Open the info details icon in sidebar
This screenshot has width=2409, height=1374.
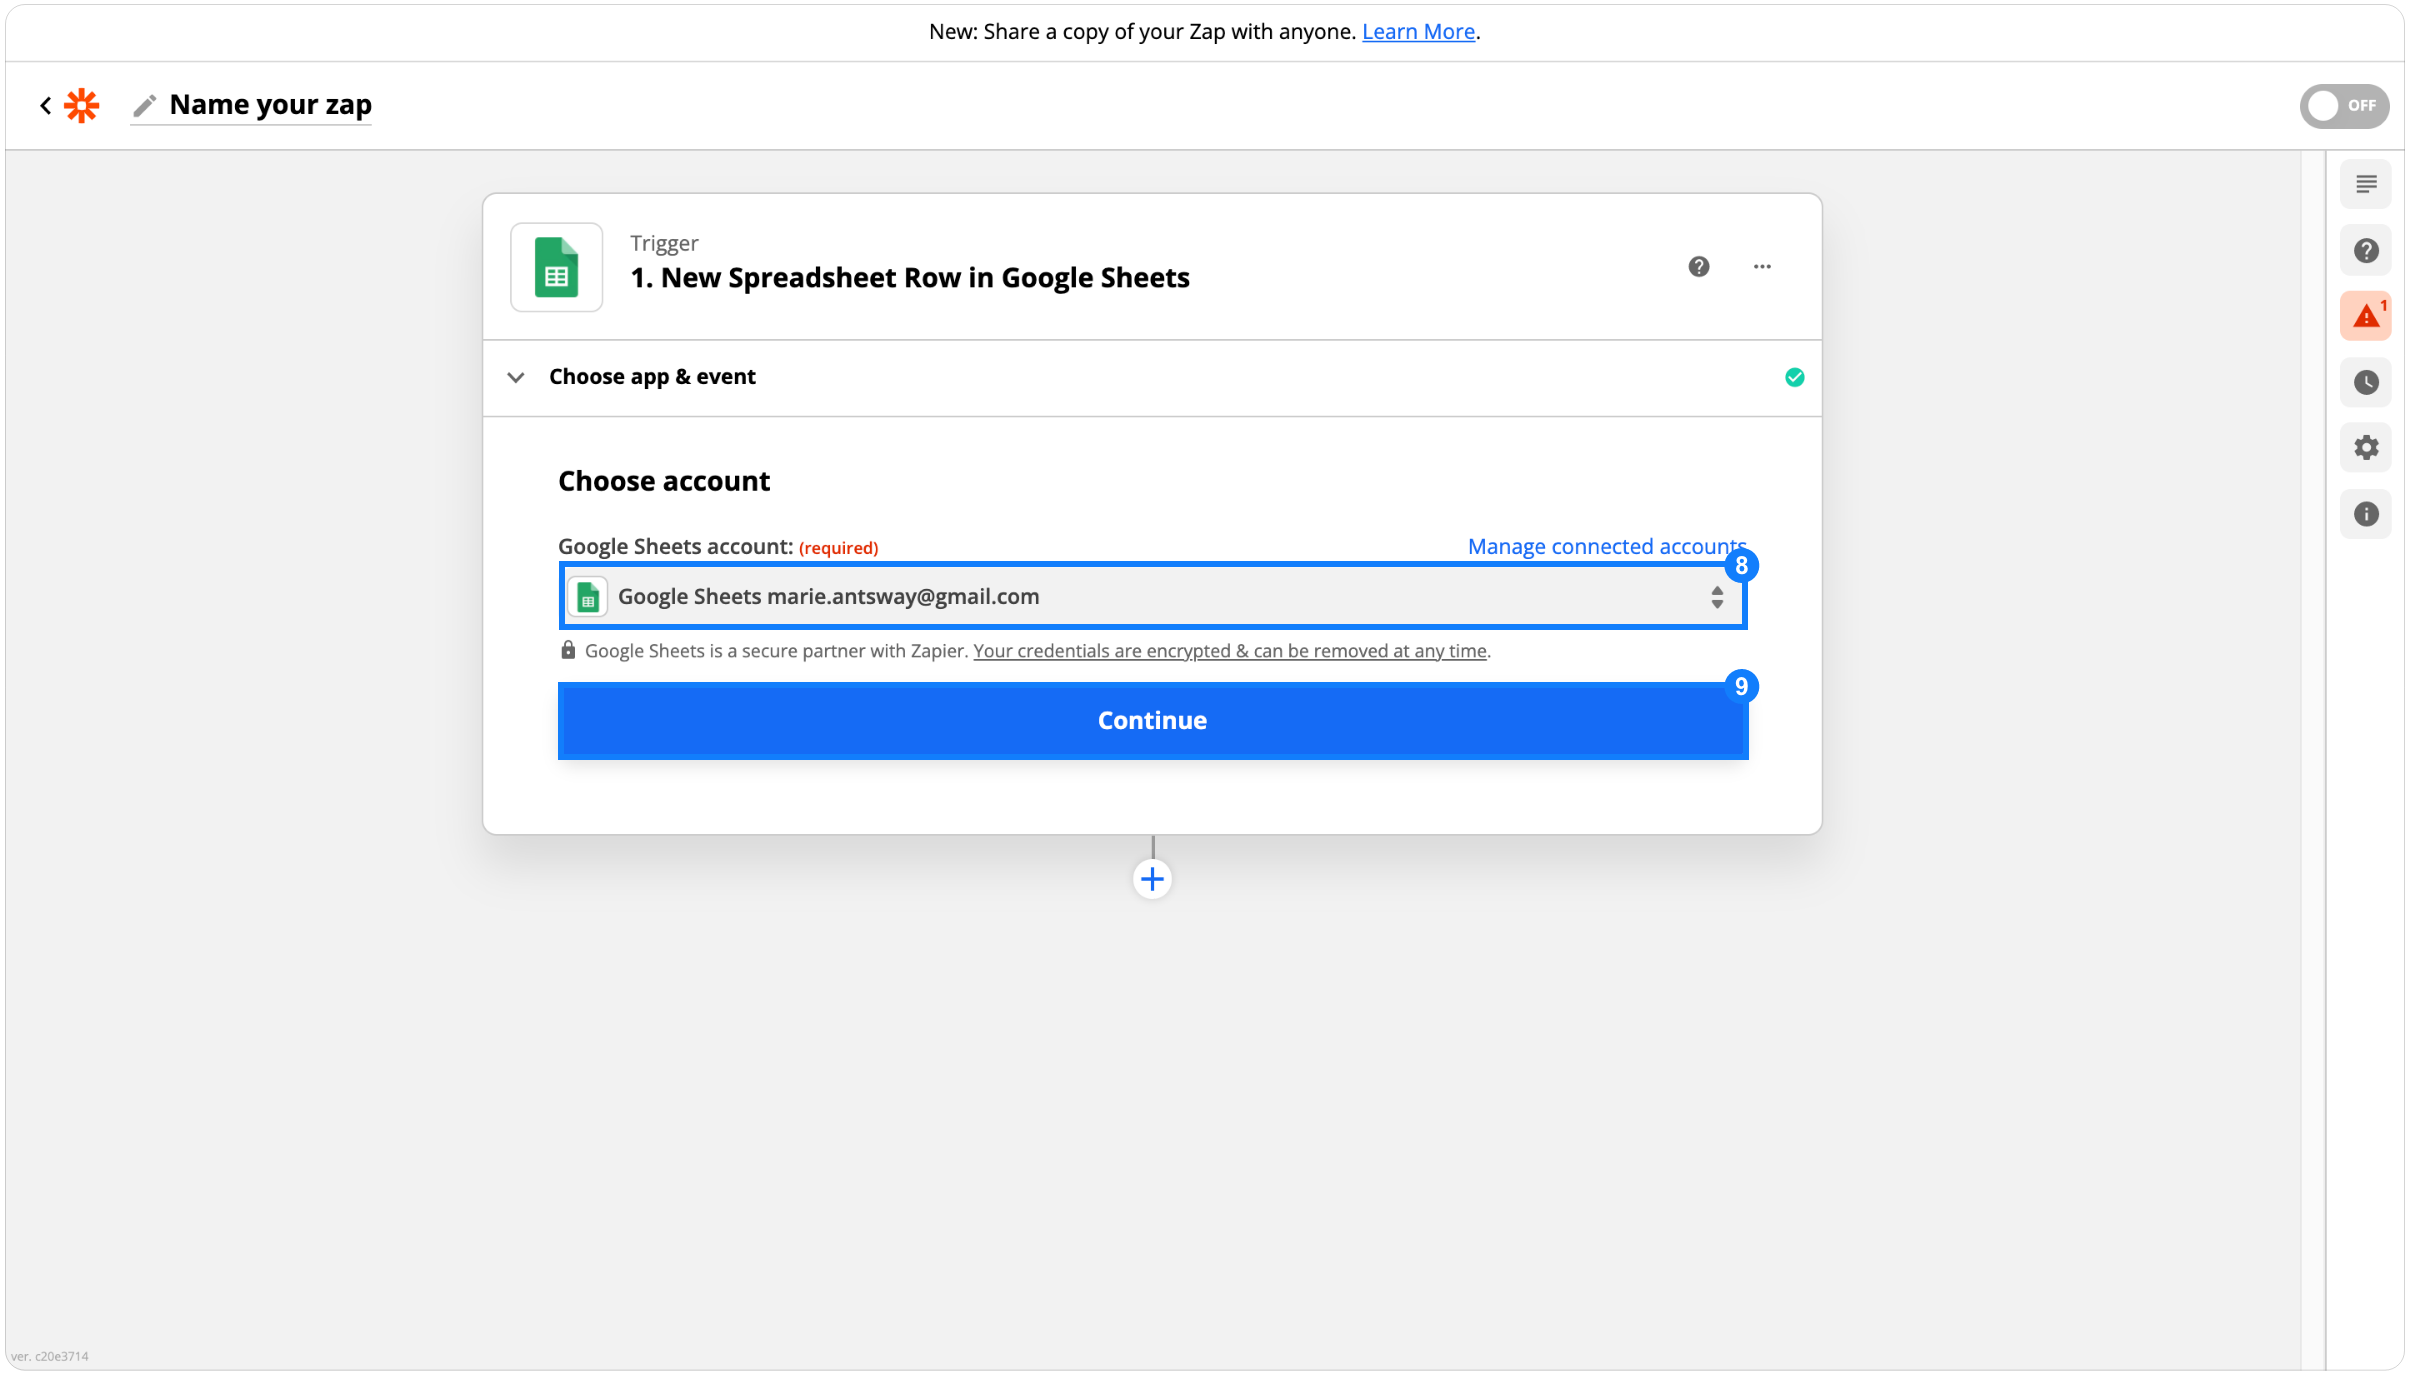tap(2366, 514)
